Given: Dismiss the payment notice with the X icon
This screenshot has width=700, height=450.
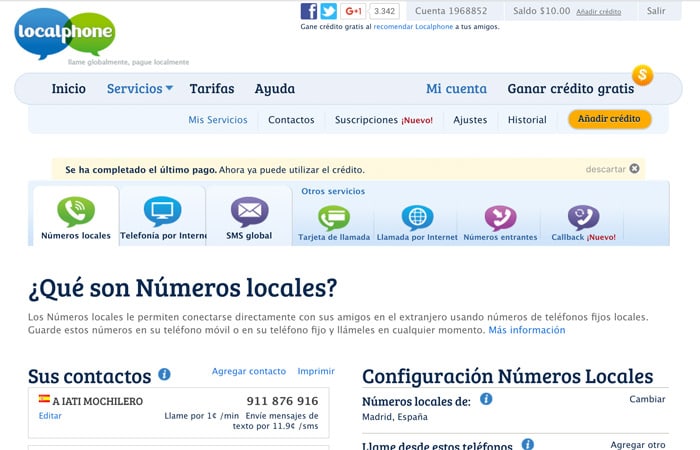Looking at the screenshot, I should click(634, 168).
